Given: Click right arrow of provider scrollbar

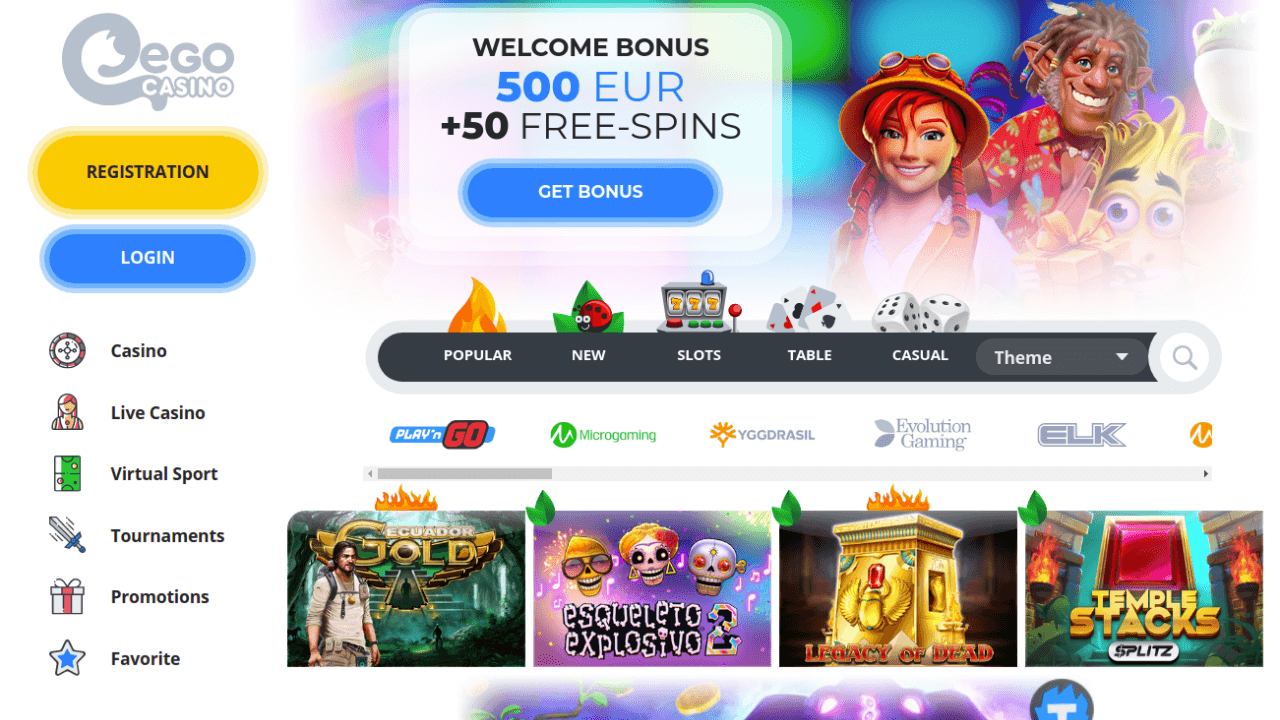Looking at the screenshot, I should click(x=1206, y=474).
